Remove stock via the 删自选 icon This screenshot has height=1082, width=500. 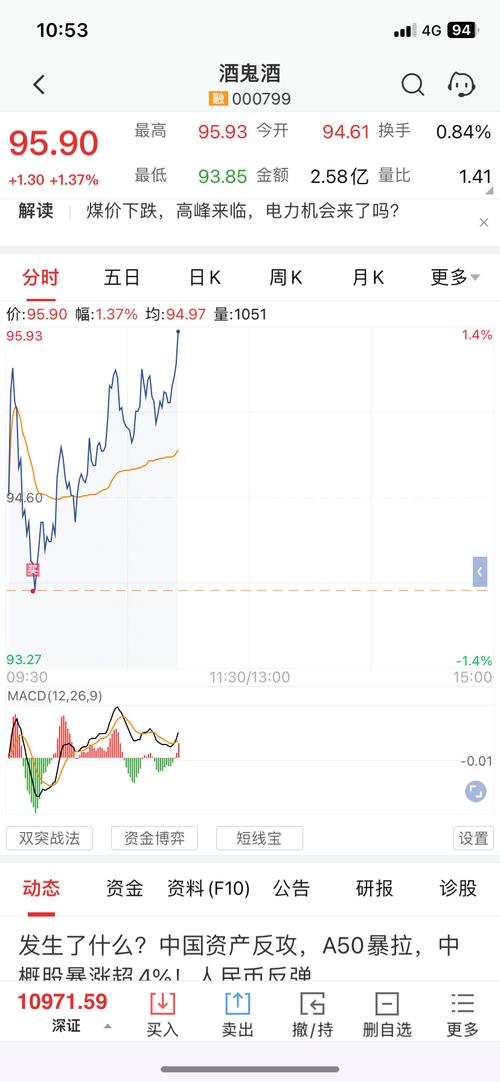coord(387,1015)
